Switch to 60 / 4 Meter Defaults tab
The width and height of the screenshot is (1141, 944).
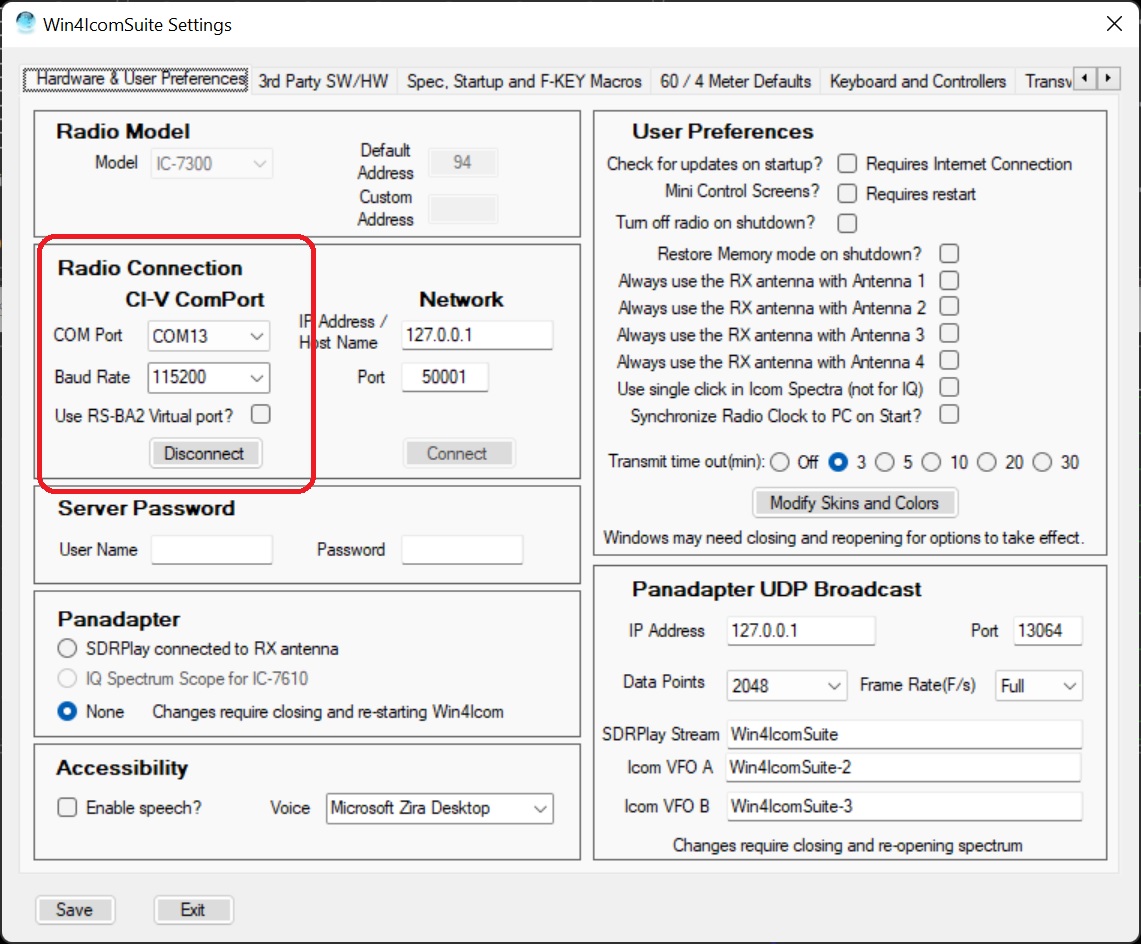click(735, 81)
